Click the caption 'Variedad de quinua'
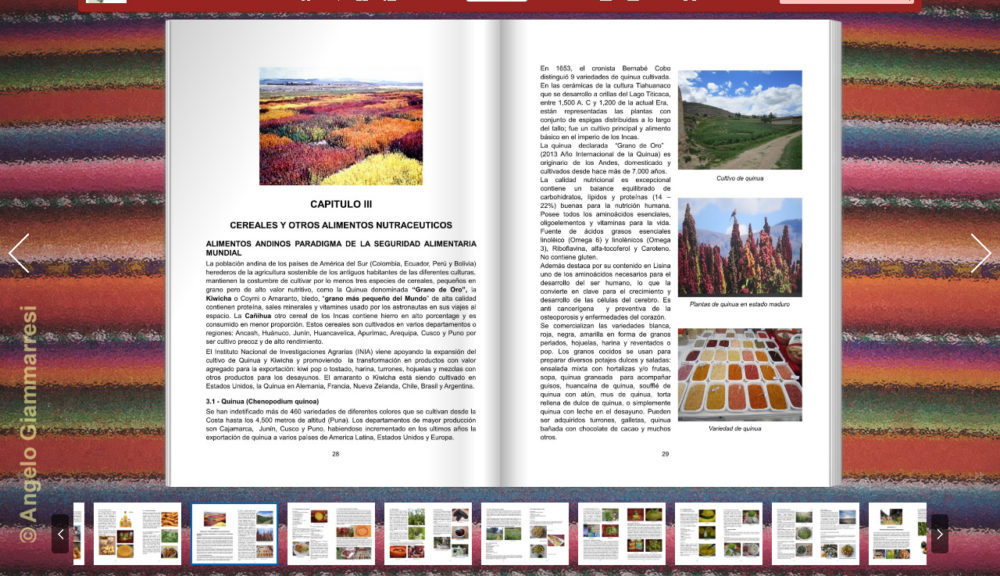 (735, 429)
